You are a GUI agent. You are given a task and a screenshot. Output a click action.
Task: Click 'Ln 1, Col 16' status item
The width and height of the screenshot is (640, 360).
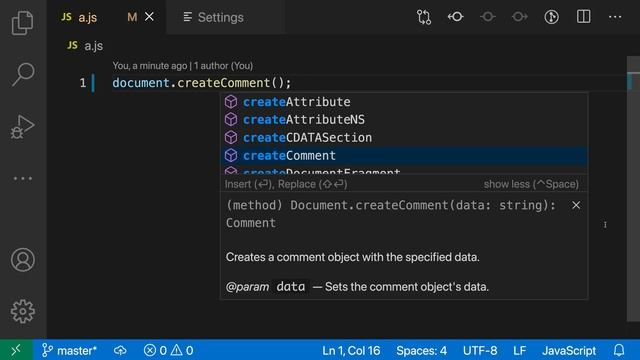tap(351, 351)
